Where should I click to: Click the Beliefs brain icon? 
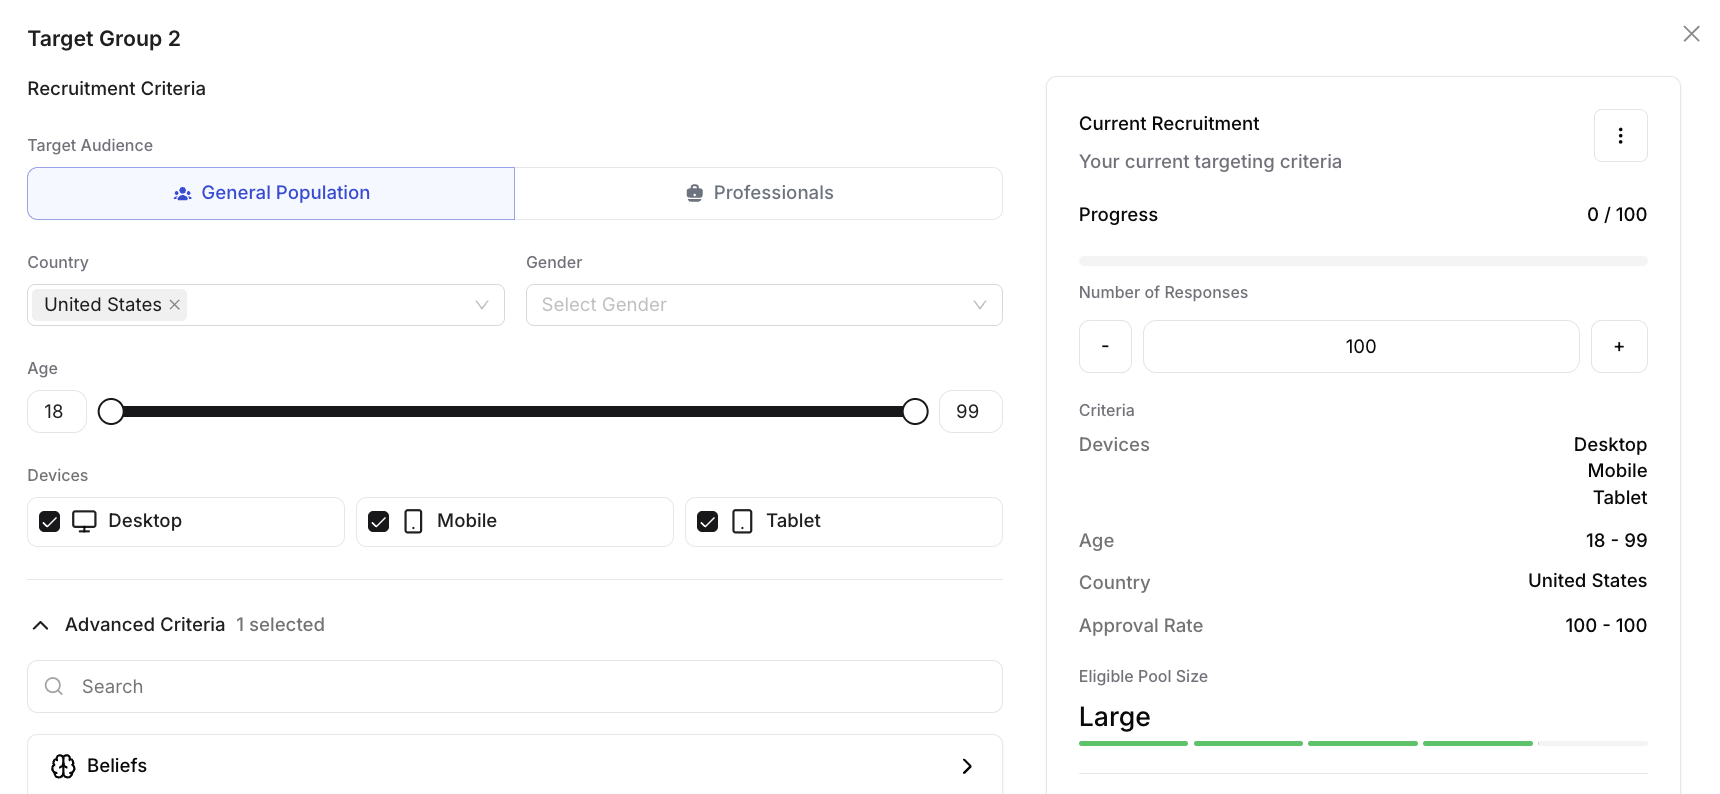[63, 766]
